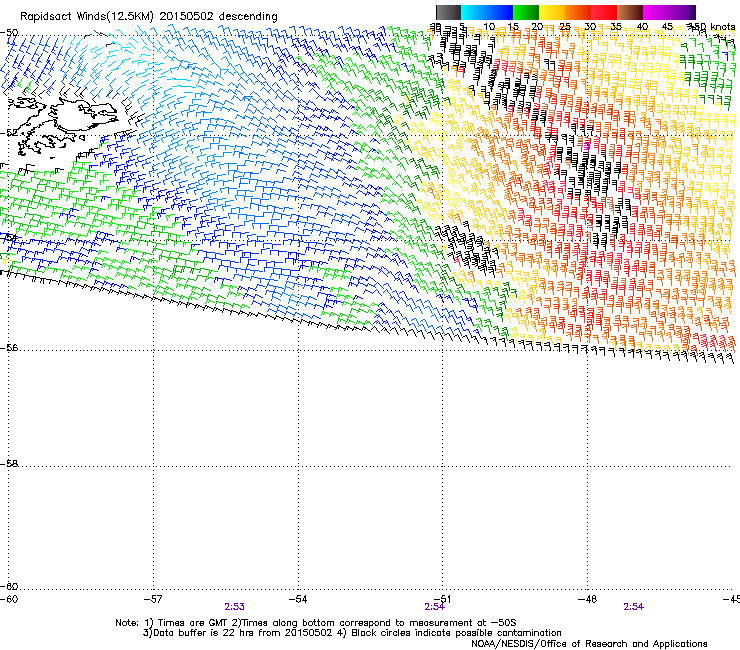This screenshot has width=740, height=650.
Task: Click the purple '2:53' overpass time label
Action: (x=235, y=607)
